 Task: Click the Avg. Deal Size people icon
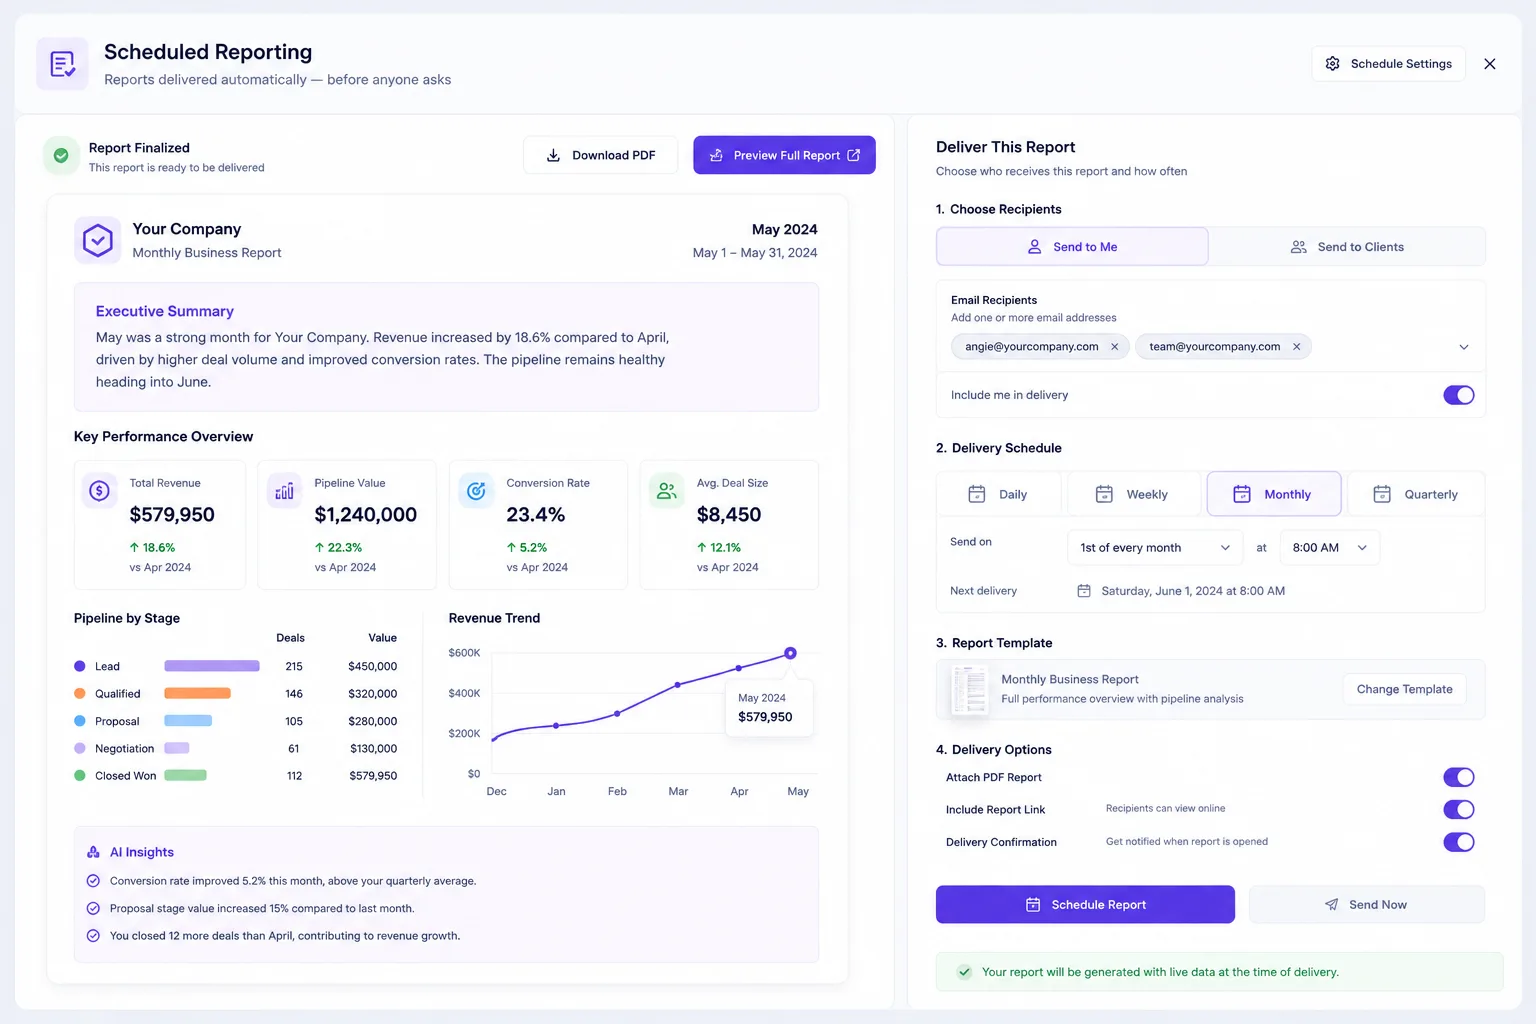(x=667, y=491)
